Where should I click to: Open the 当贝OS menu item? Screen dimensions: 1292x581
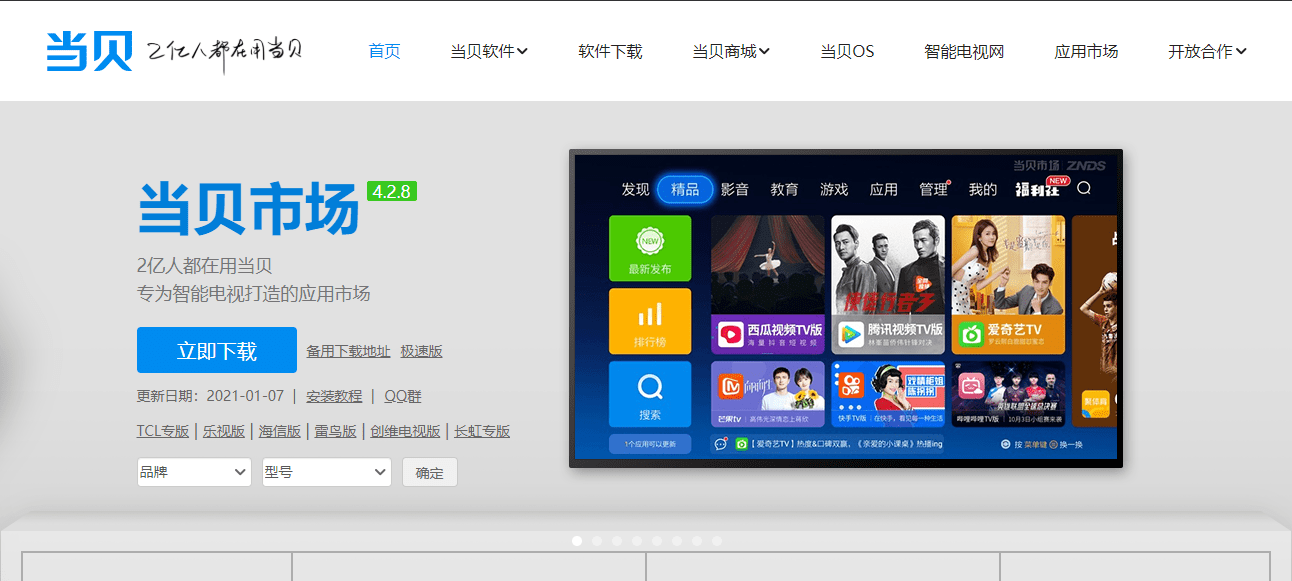click(x=846, y=50)
